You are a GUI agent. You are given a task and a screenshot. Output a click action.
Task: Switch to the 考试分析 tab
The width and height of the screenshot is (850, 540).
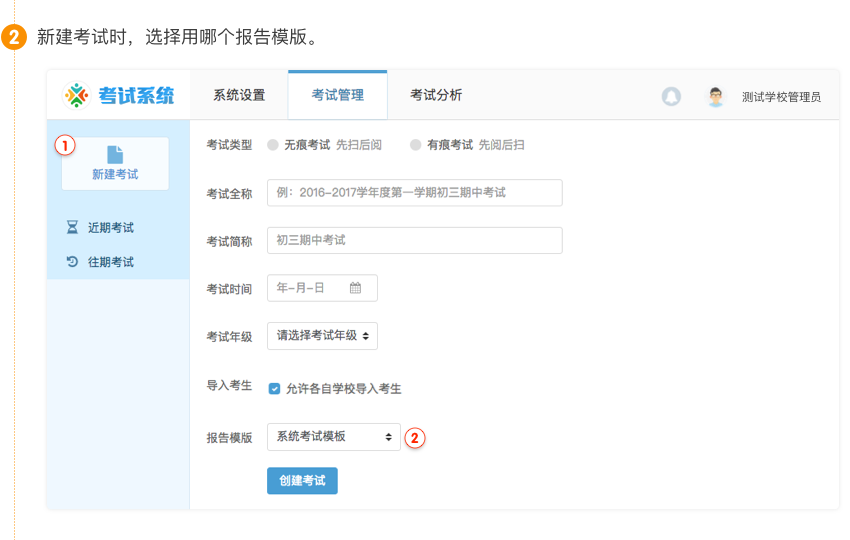coord(436,96)
